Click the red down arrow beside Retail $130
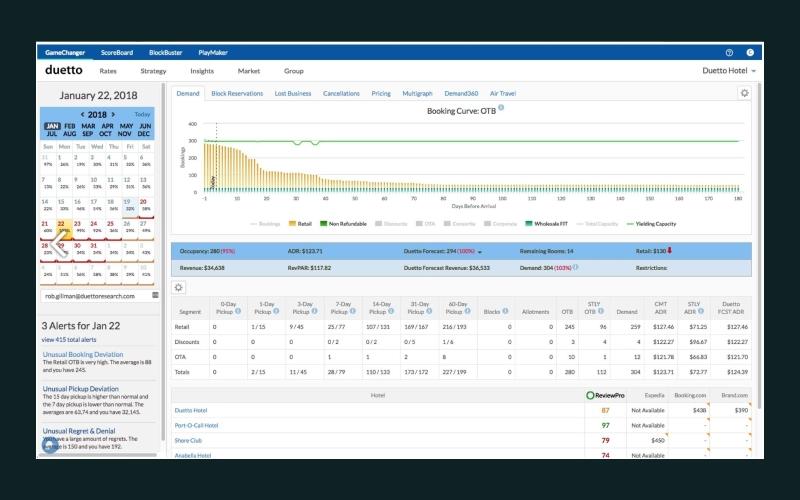800x500 pixels. coord(669,251)
